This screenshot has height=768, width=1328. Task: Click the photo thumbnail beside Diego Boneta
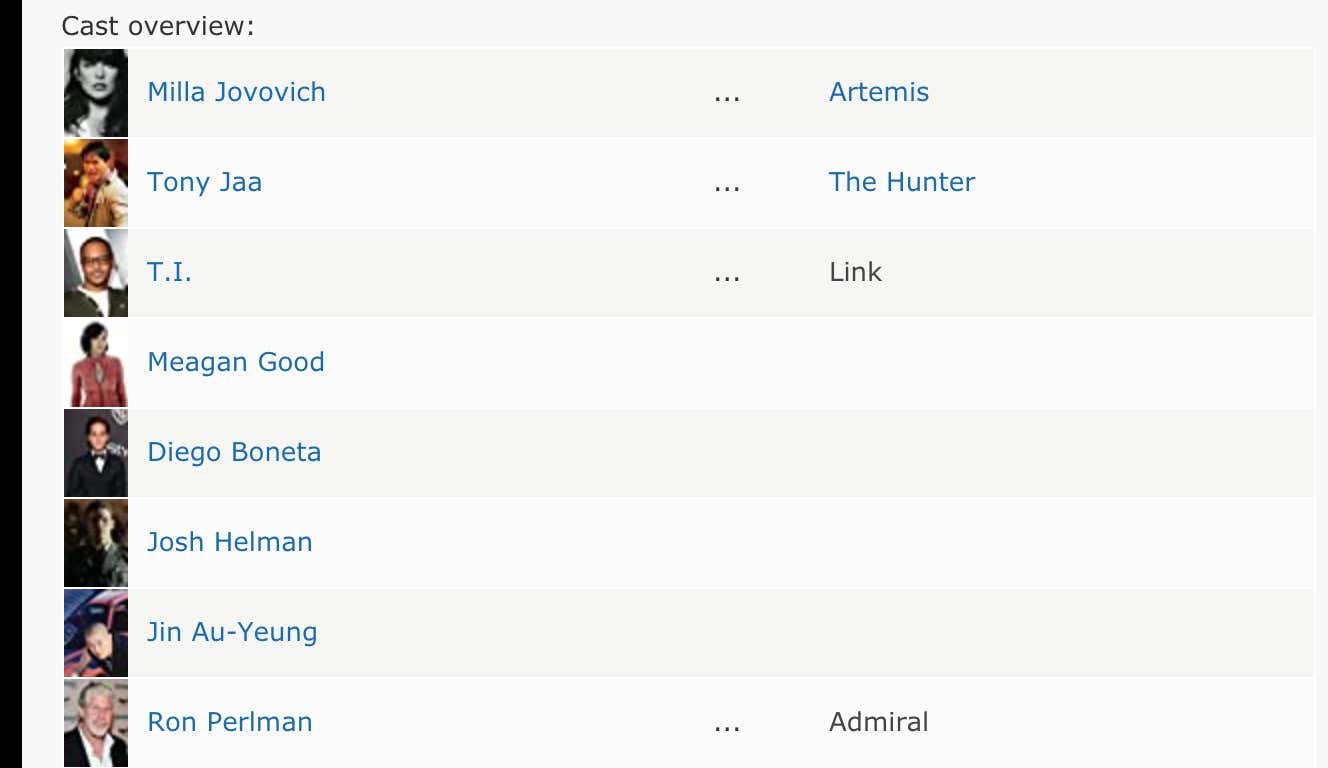(96, 452)
